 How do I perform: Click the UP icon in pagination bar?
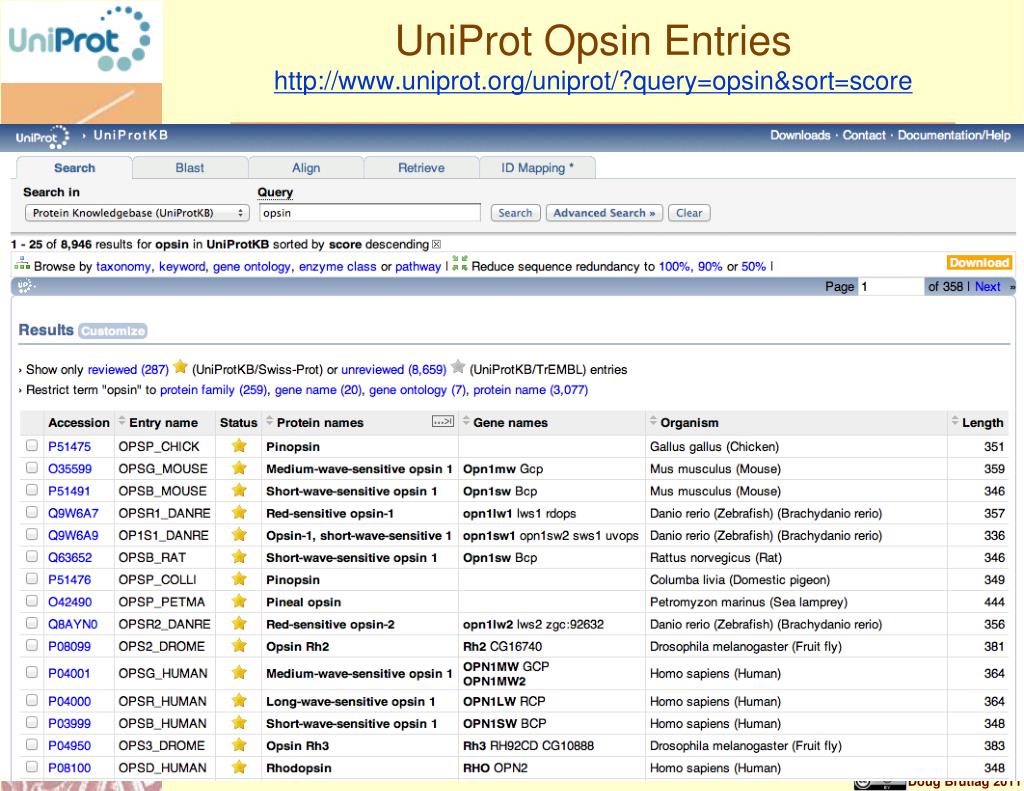pos(27,286)
